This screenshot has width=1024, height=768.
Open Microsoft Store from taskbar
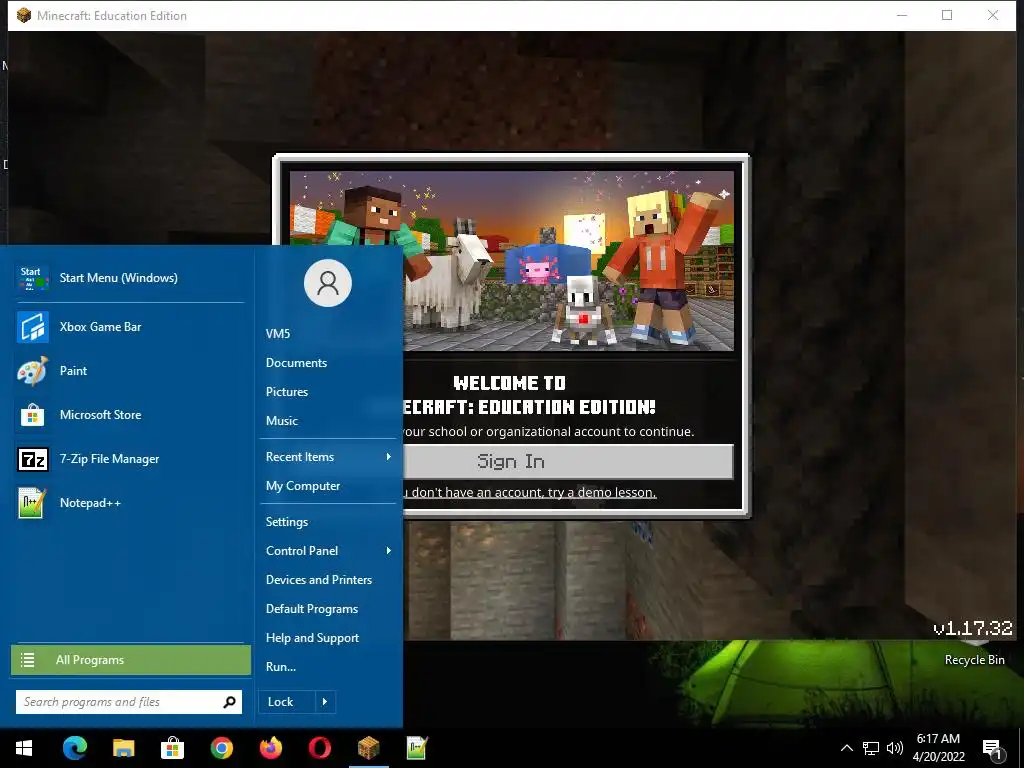(172, 748)
